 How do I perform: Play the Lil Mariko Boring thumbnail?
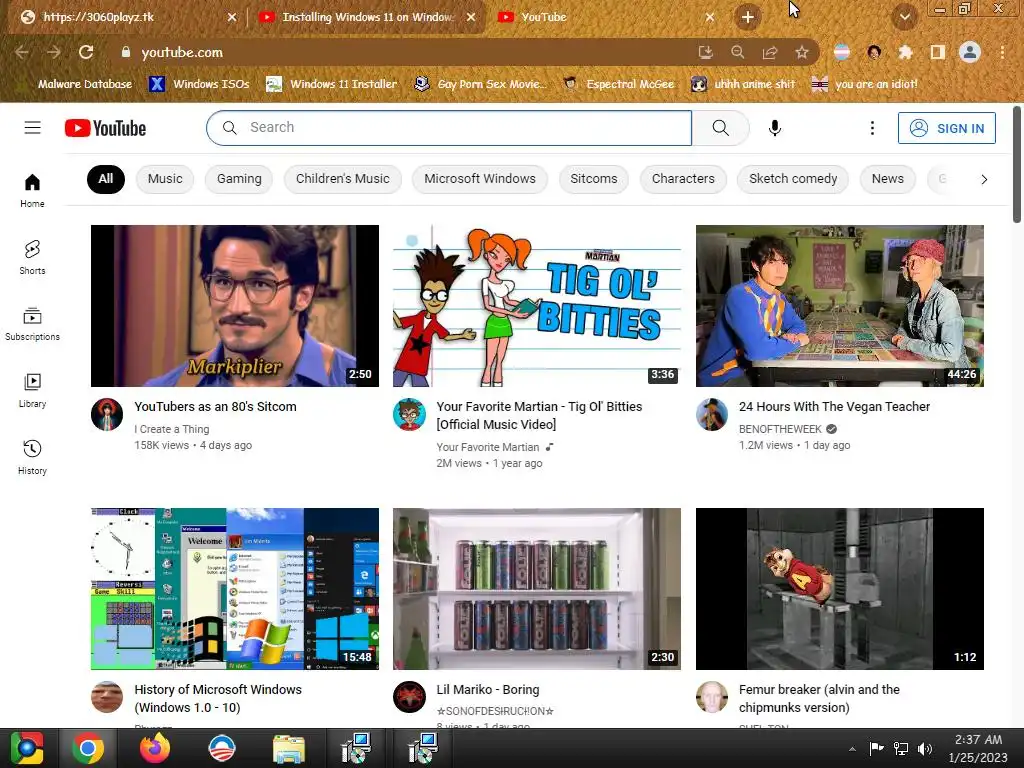(537, 588)
